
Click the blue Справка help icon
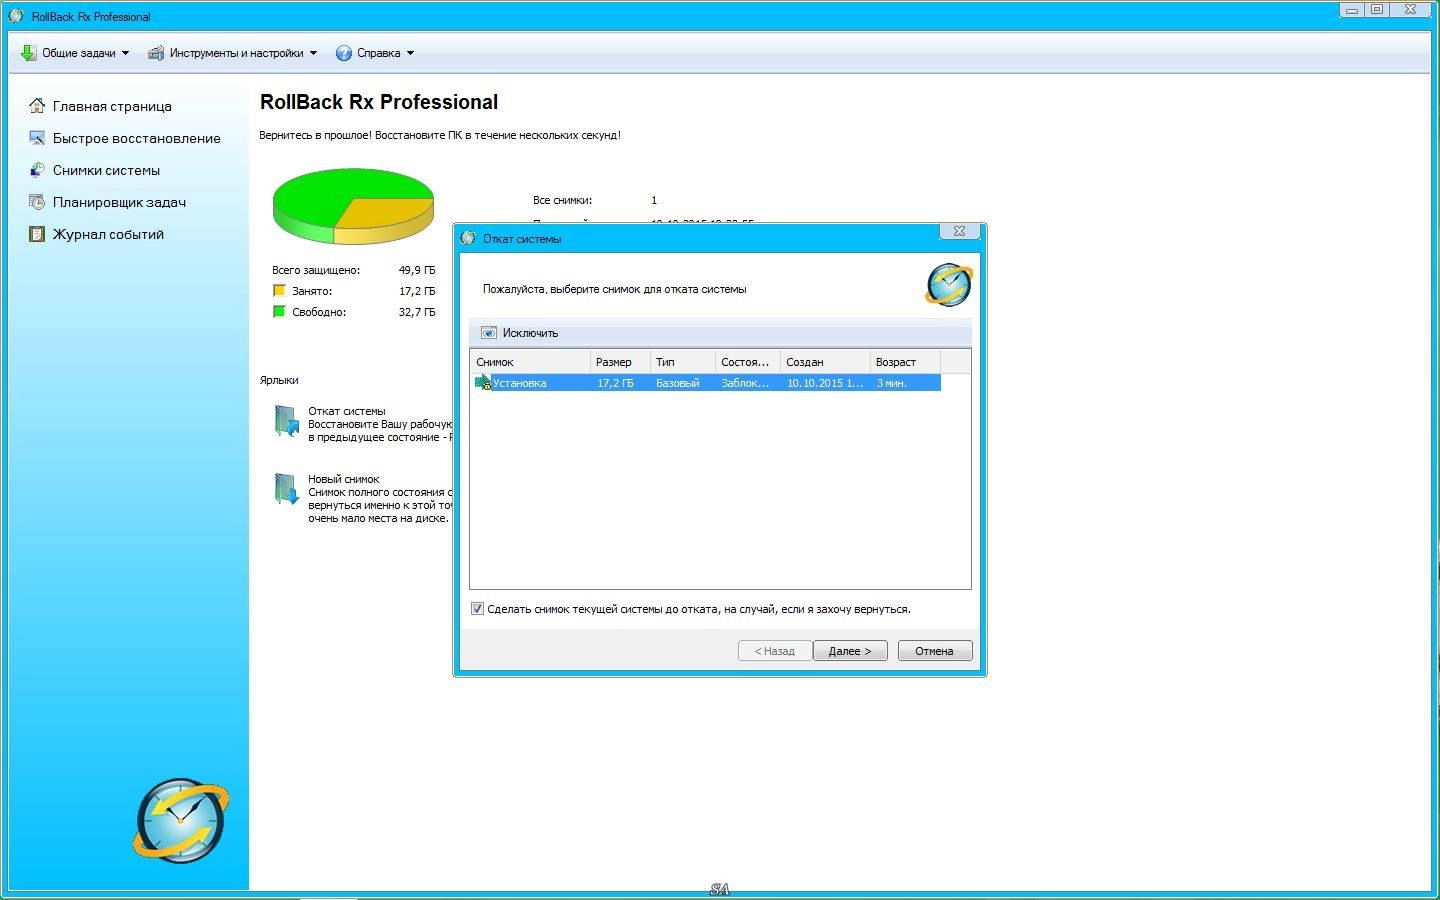coord(344,53)
